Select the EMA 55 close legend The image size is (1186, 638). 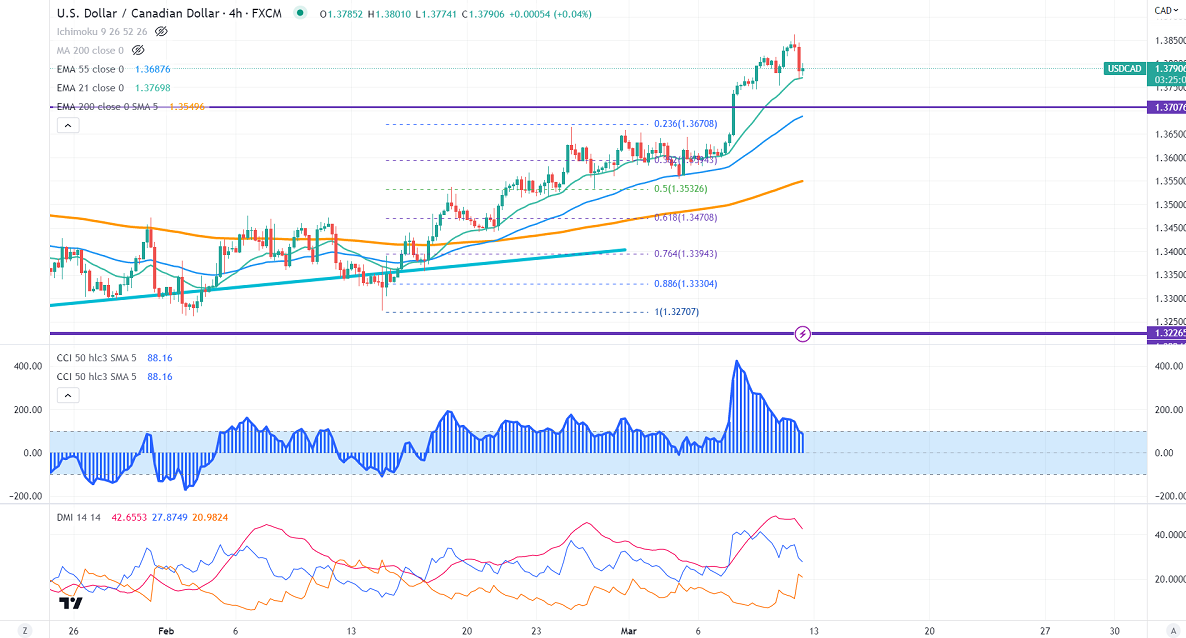tap(90, 69)
